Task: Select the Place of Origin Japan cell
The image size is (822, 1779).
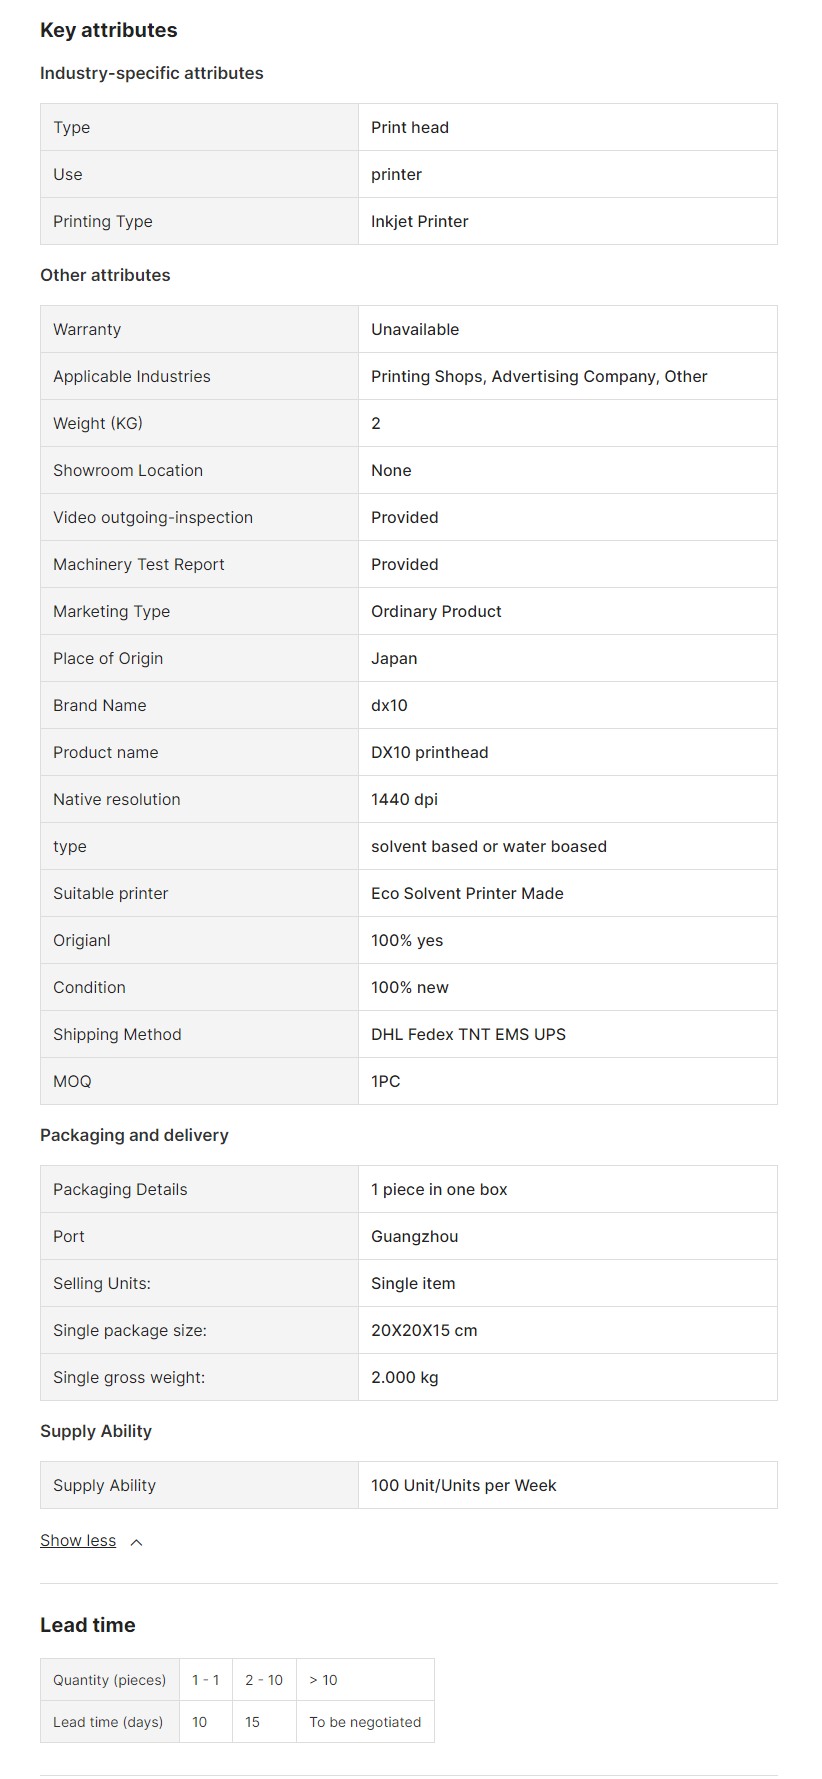Action: 394,658
